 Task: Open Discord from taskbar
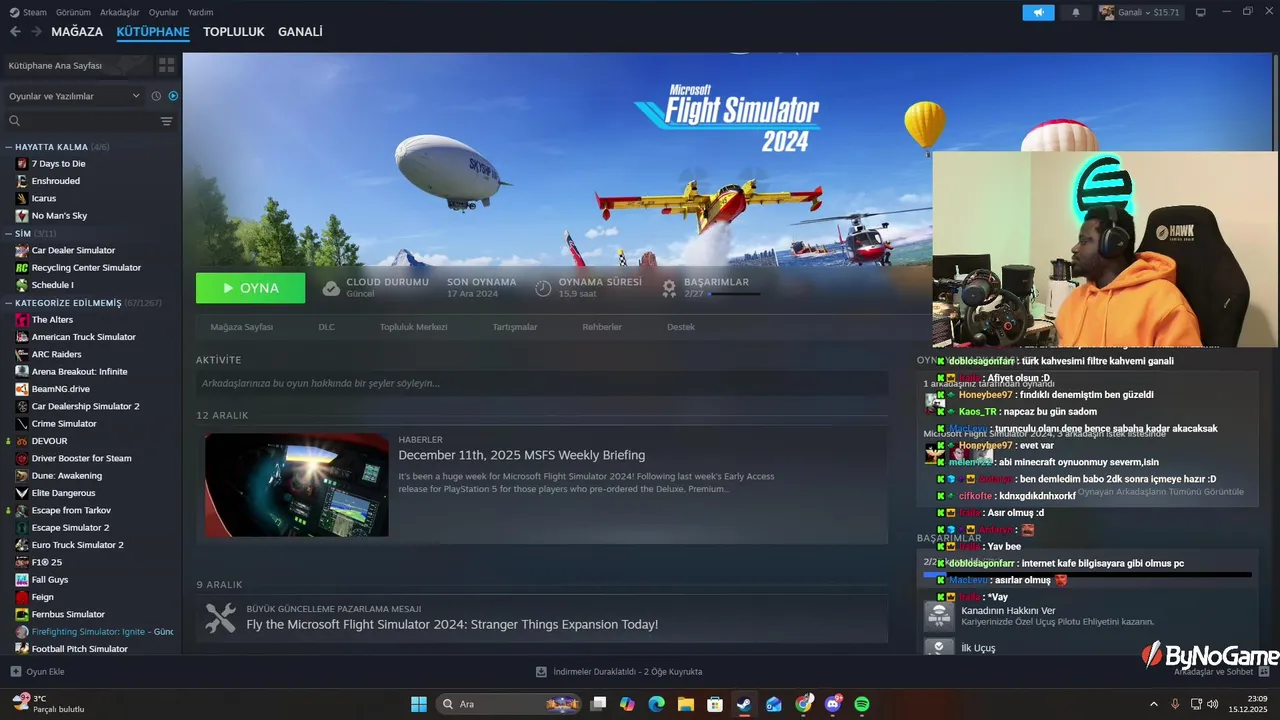pyautogui.click(x=833, y=704)
